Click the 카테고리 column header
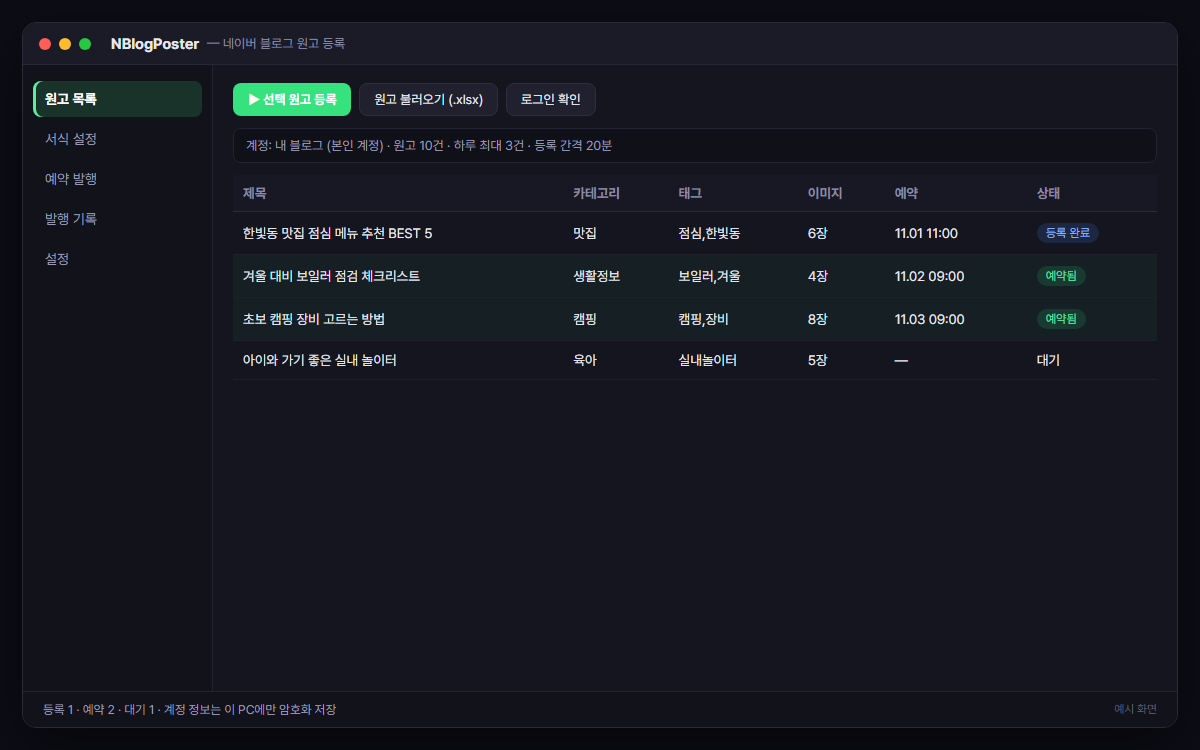 click(x=597, y=193)
